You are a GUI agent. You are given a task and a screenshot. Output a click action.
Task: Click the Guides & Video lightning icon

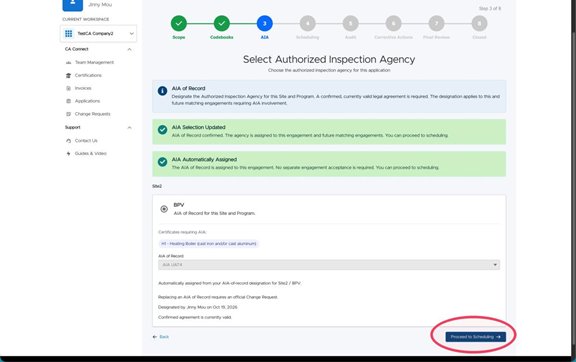point(68,154)
